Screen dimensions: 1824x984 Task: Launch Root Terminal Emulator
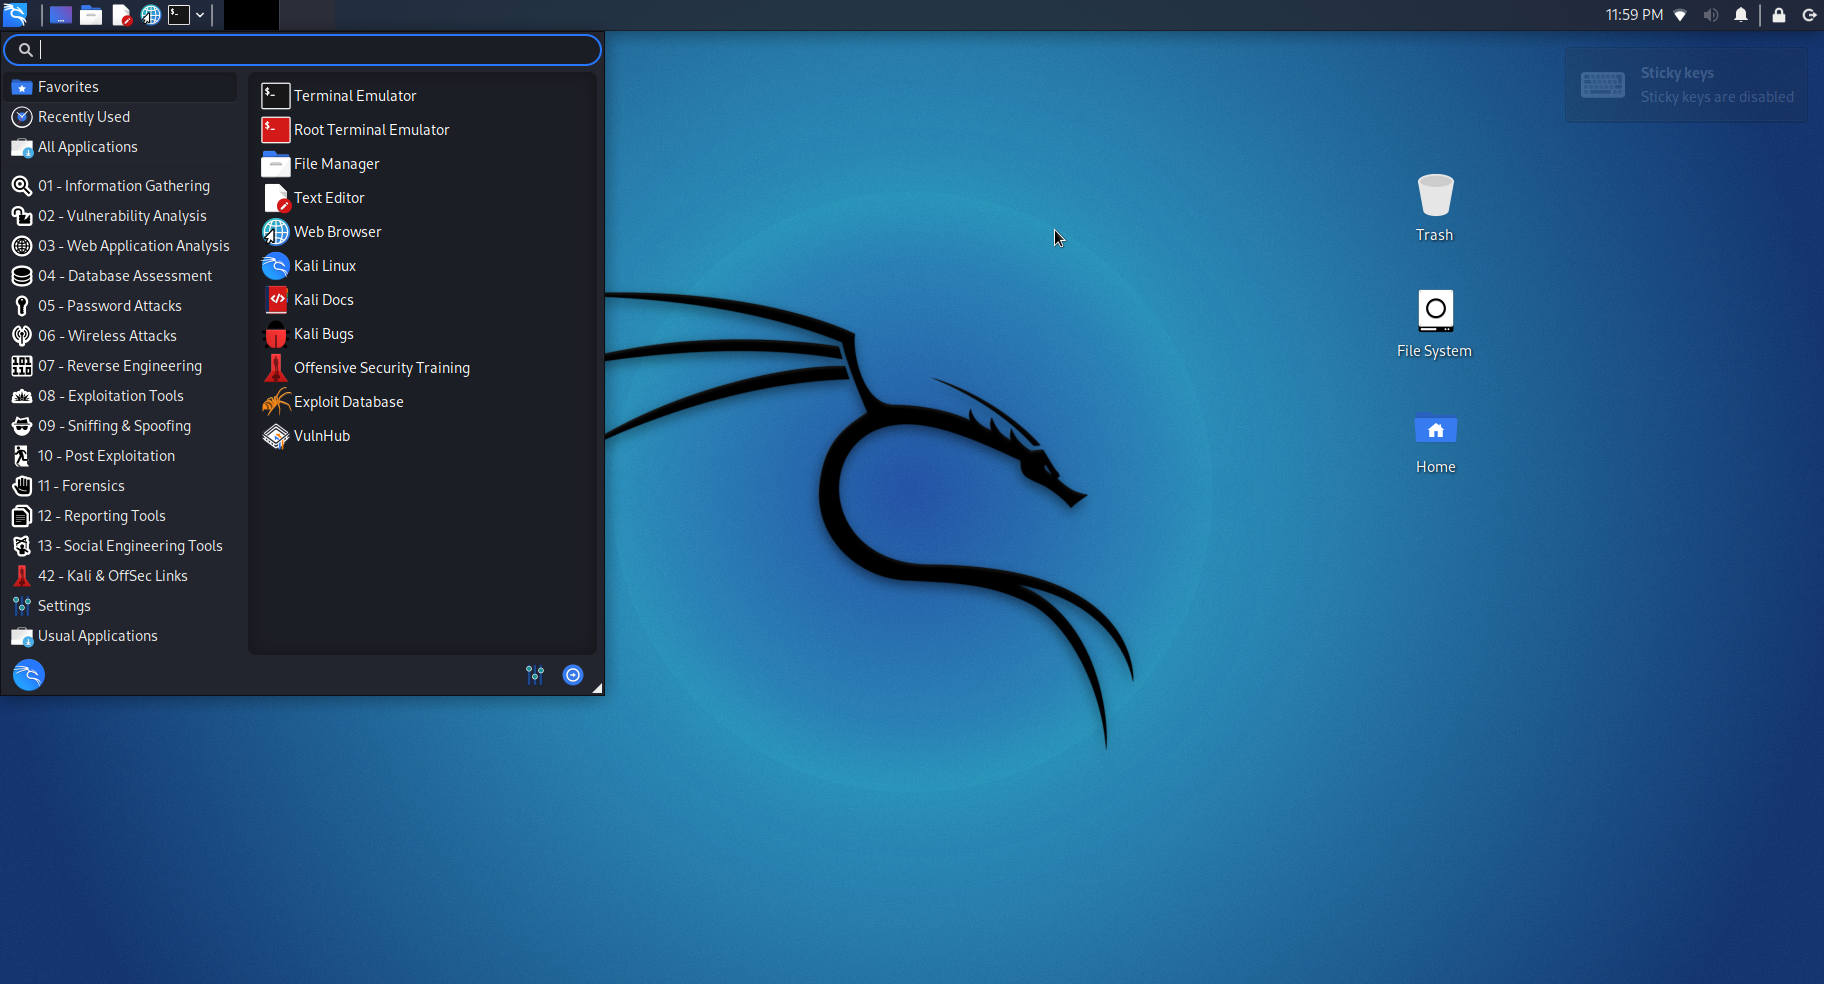pyautogui.click(x=371, y=130)
